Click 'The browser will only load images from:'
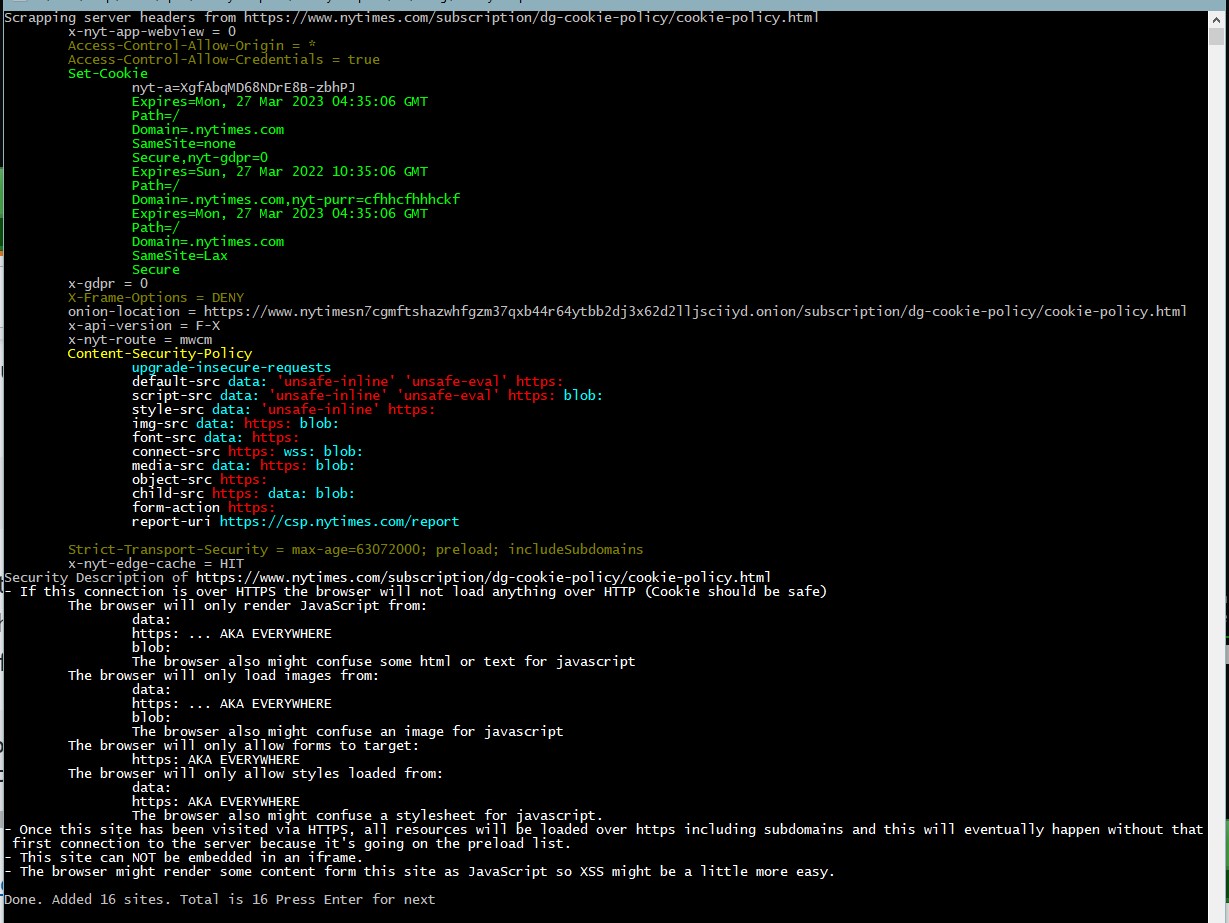 224,675
